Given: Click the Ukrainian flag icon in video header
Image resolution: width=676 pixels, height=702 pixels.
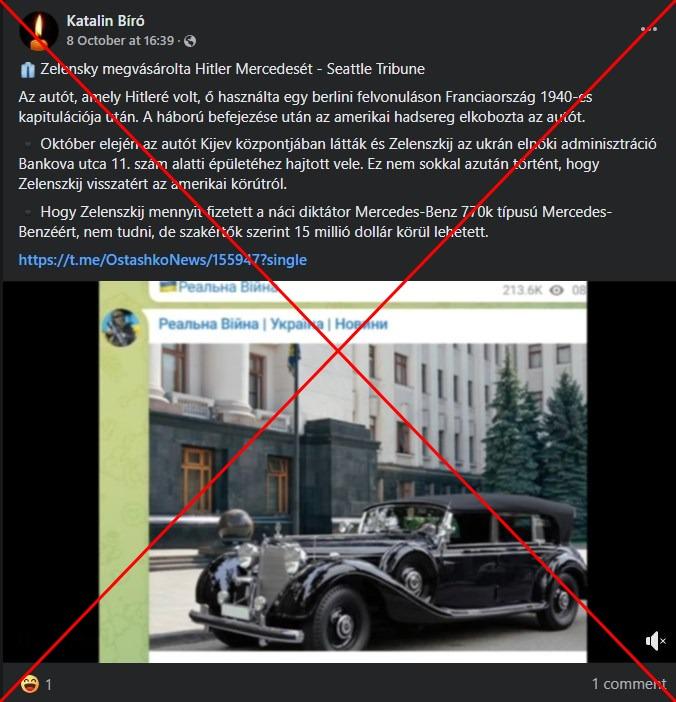Looking at the screenshot, I should [x=167, y=286].
